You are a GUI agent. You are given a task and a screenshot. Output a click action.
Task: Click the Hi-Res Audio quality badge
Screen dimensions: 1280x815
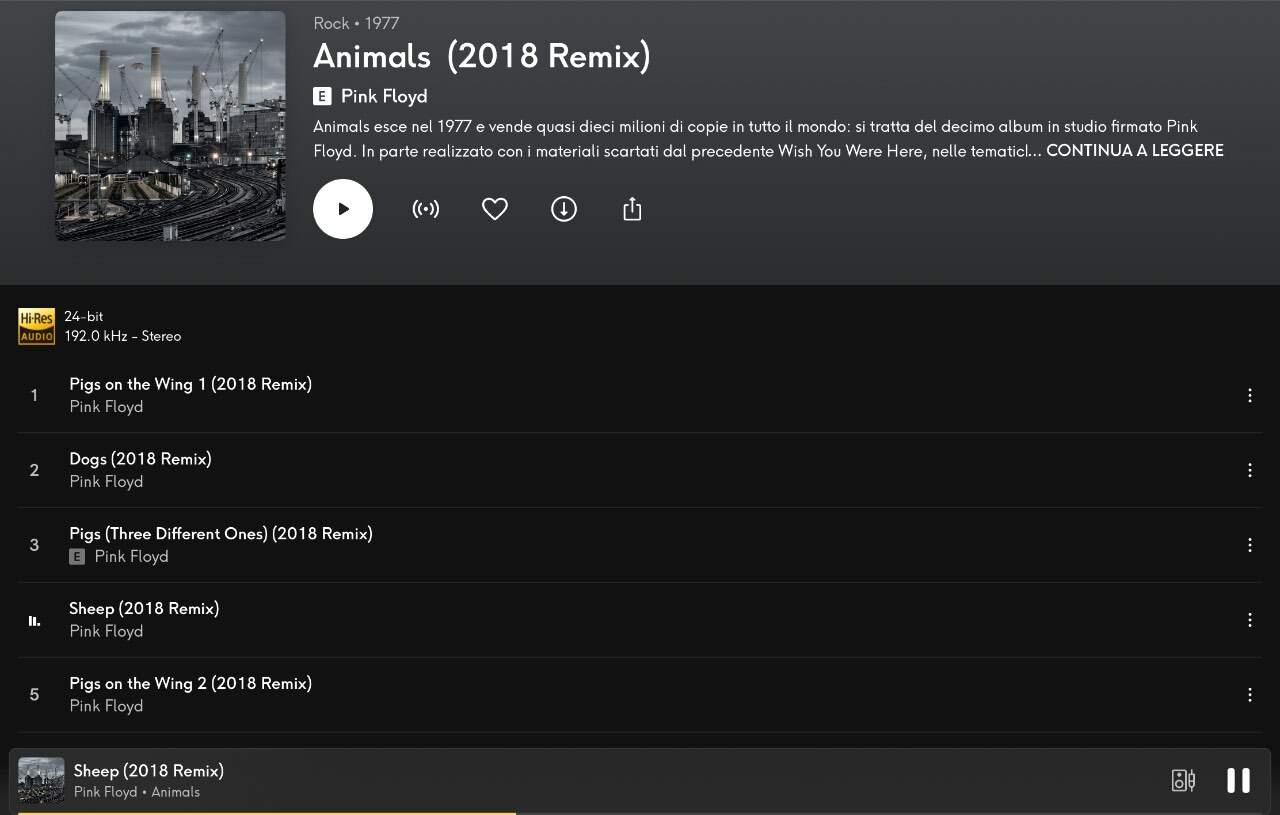(x=36, y=326)
